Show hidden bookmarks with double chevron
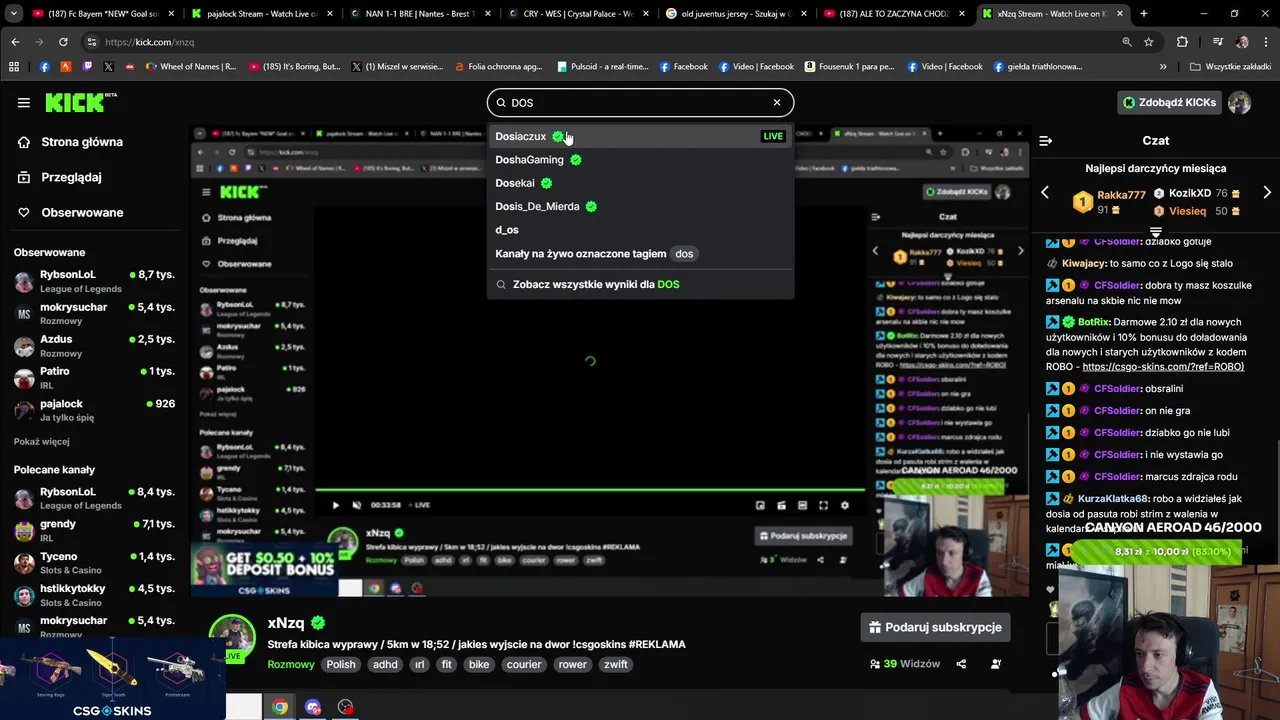Screen dimensions: 1280x720 tap(1163, 66)
